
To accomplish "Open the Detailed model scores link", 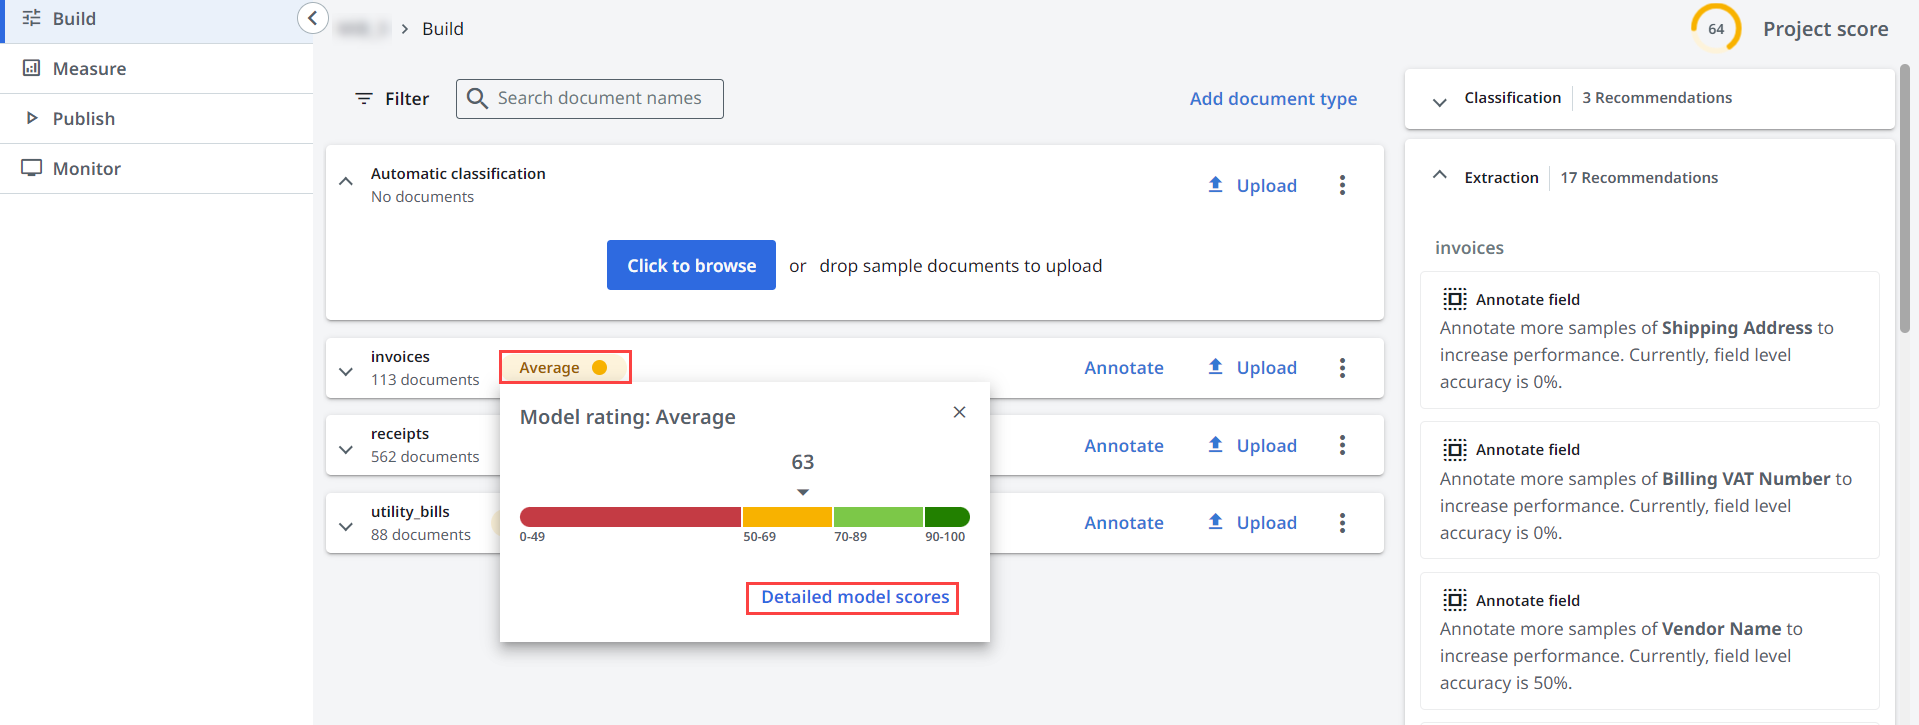I will point(854,597).
